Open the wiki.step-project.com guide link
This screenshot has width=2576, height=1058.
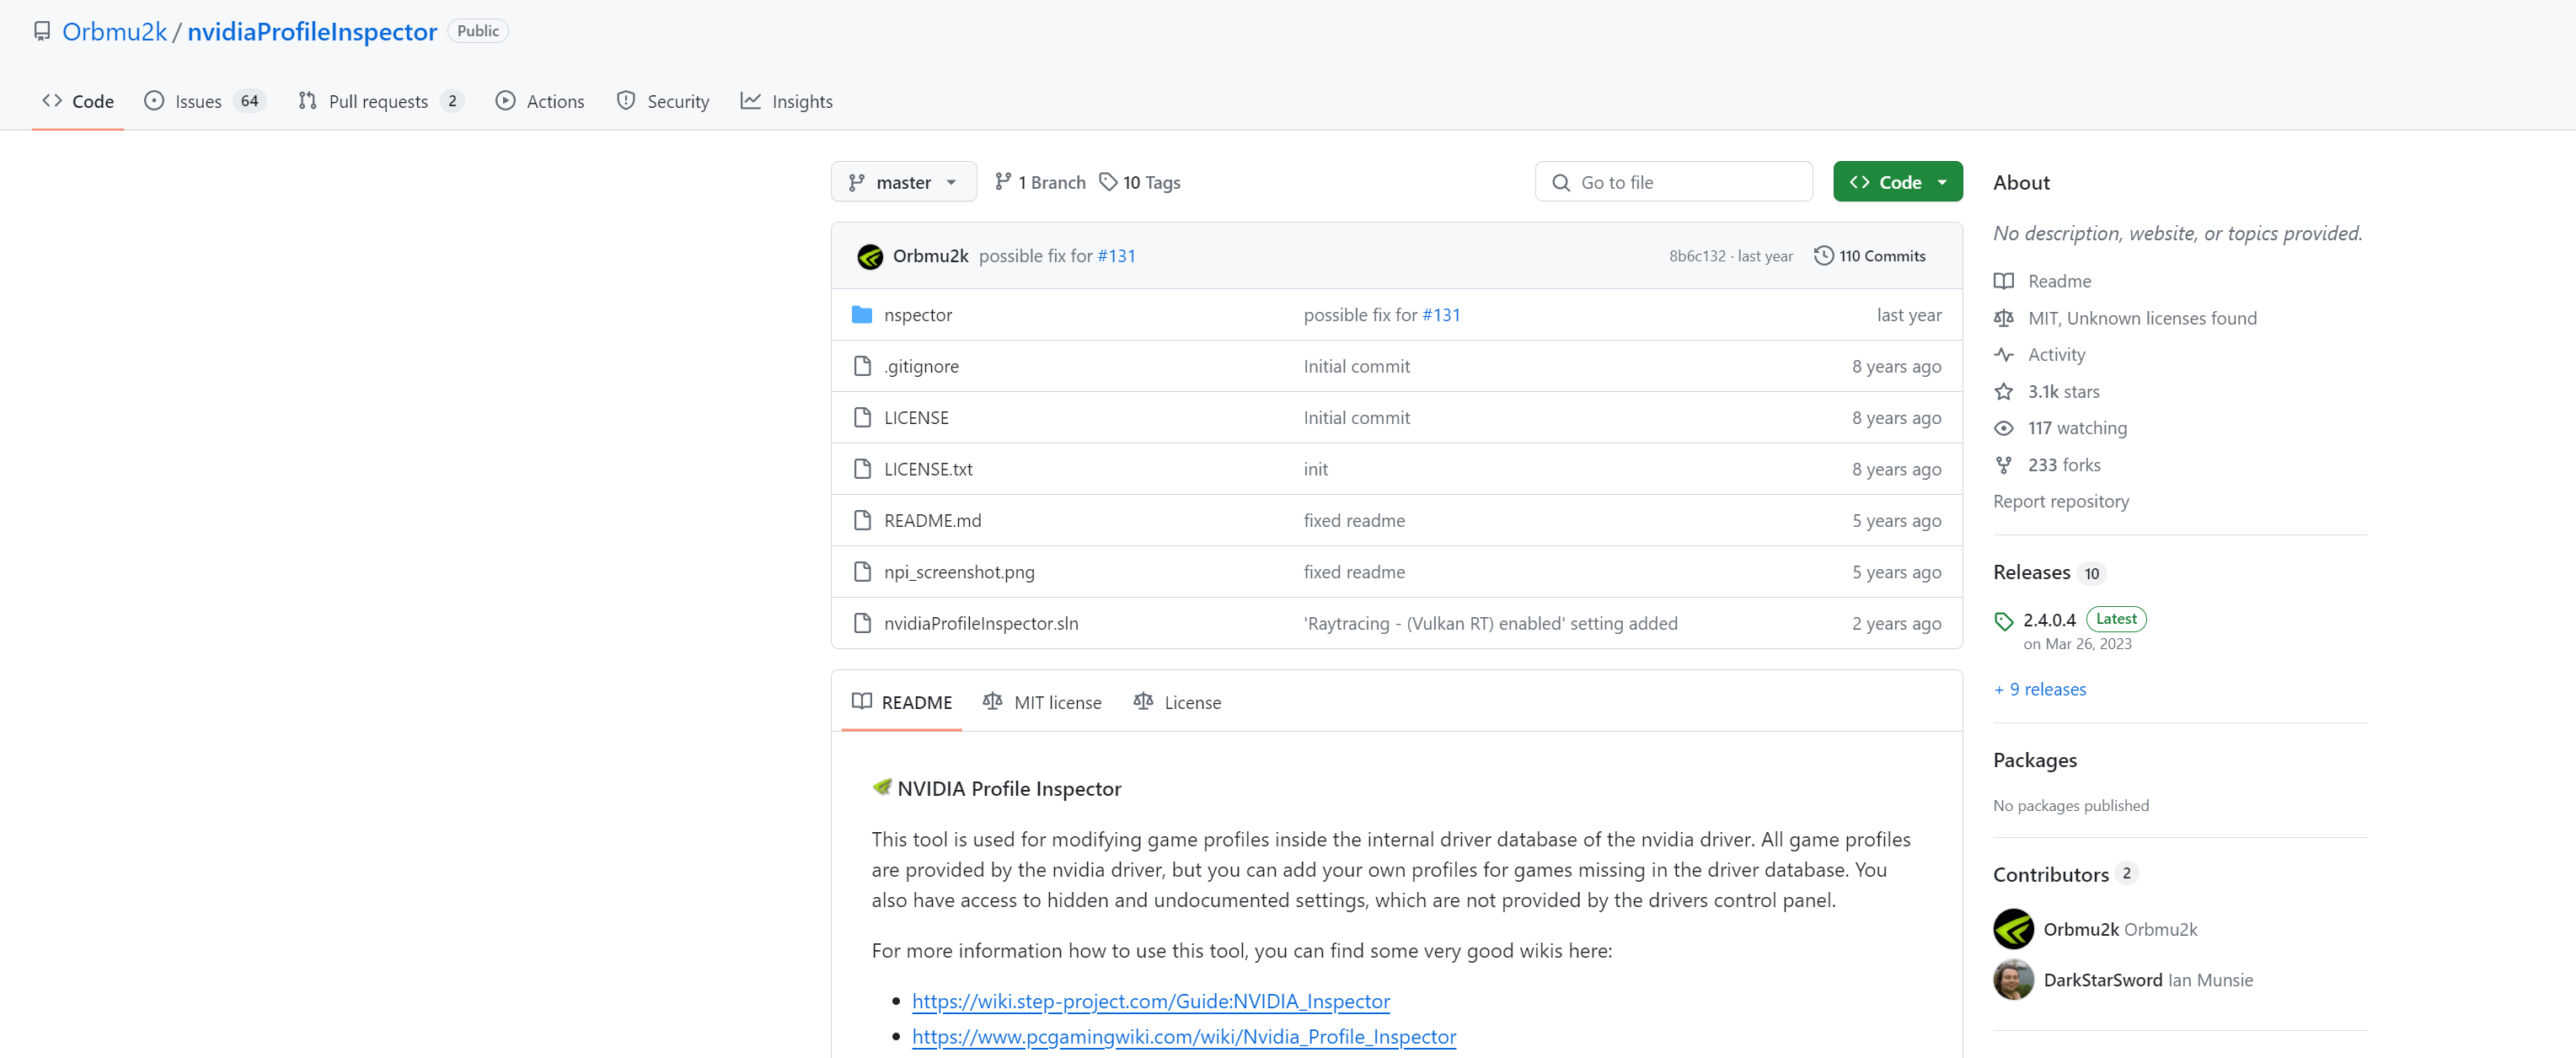1150,1001
